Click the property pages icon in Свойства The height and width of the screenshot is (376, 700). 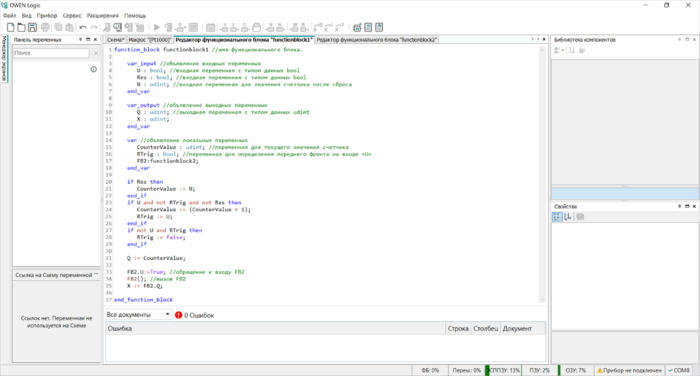(580, 217)
